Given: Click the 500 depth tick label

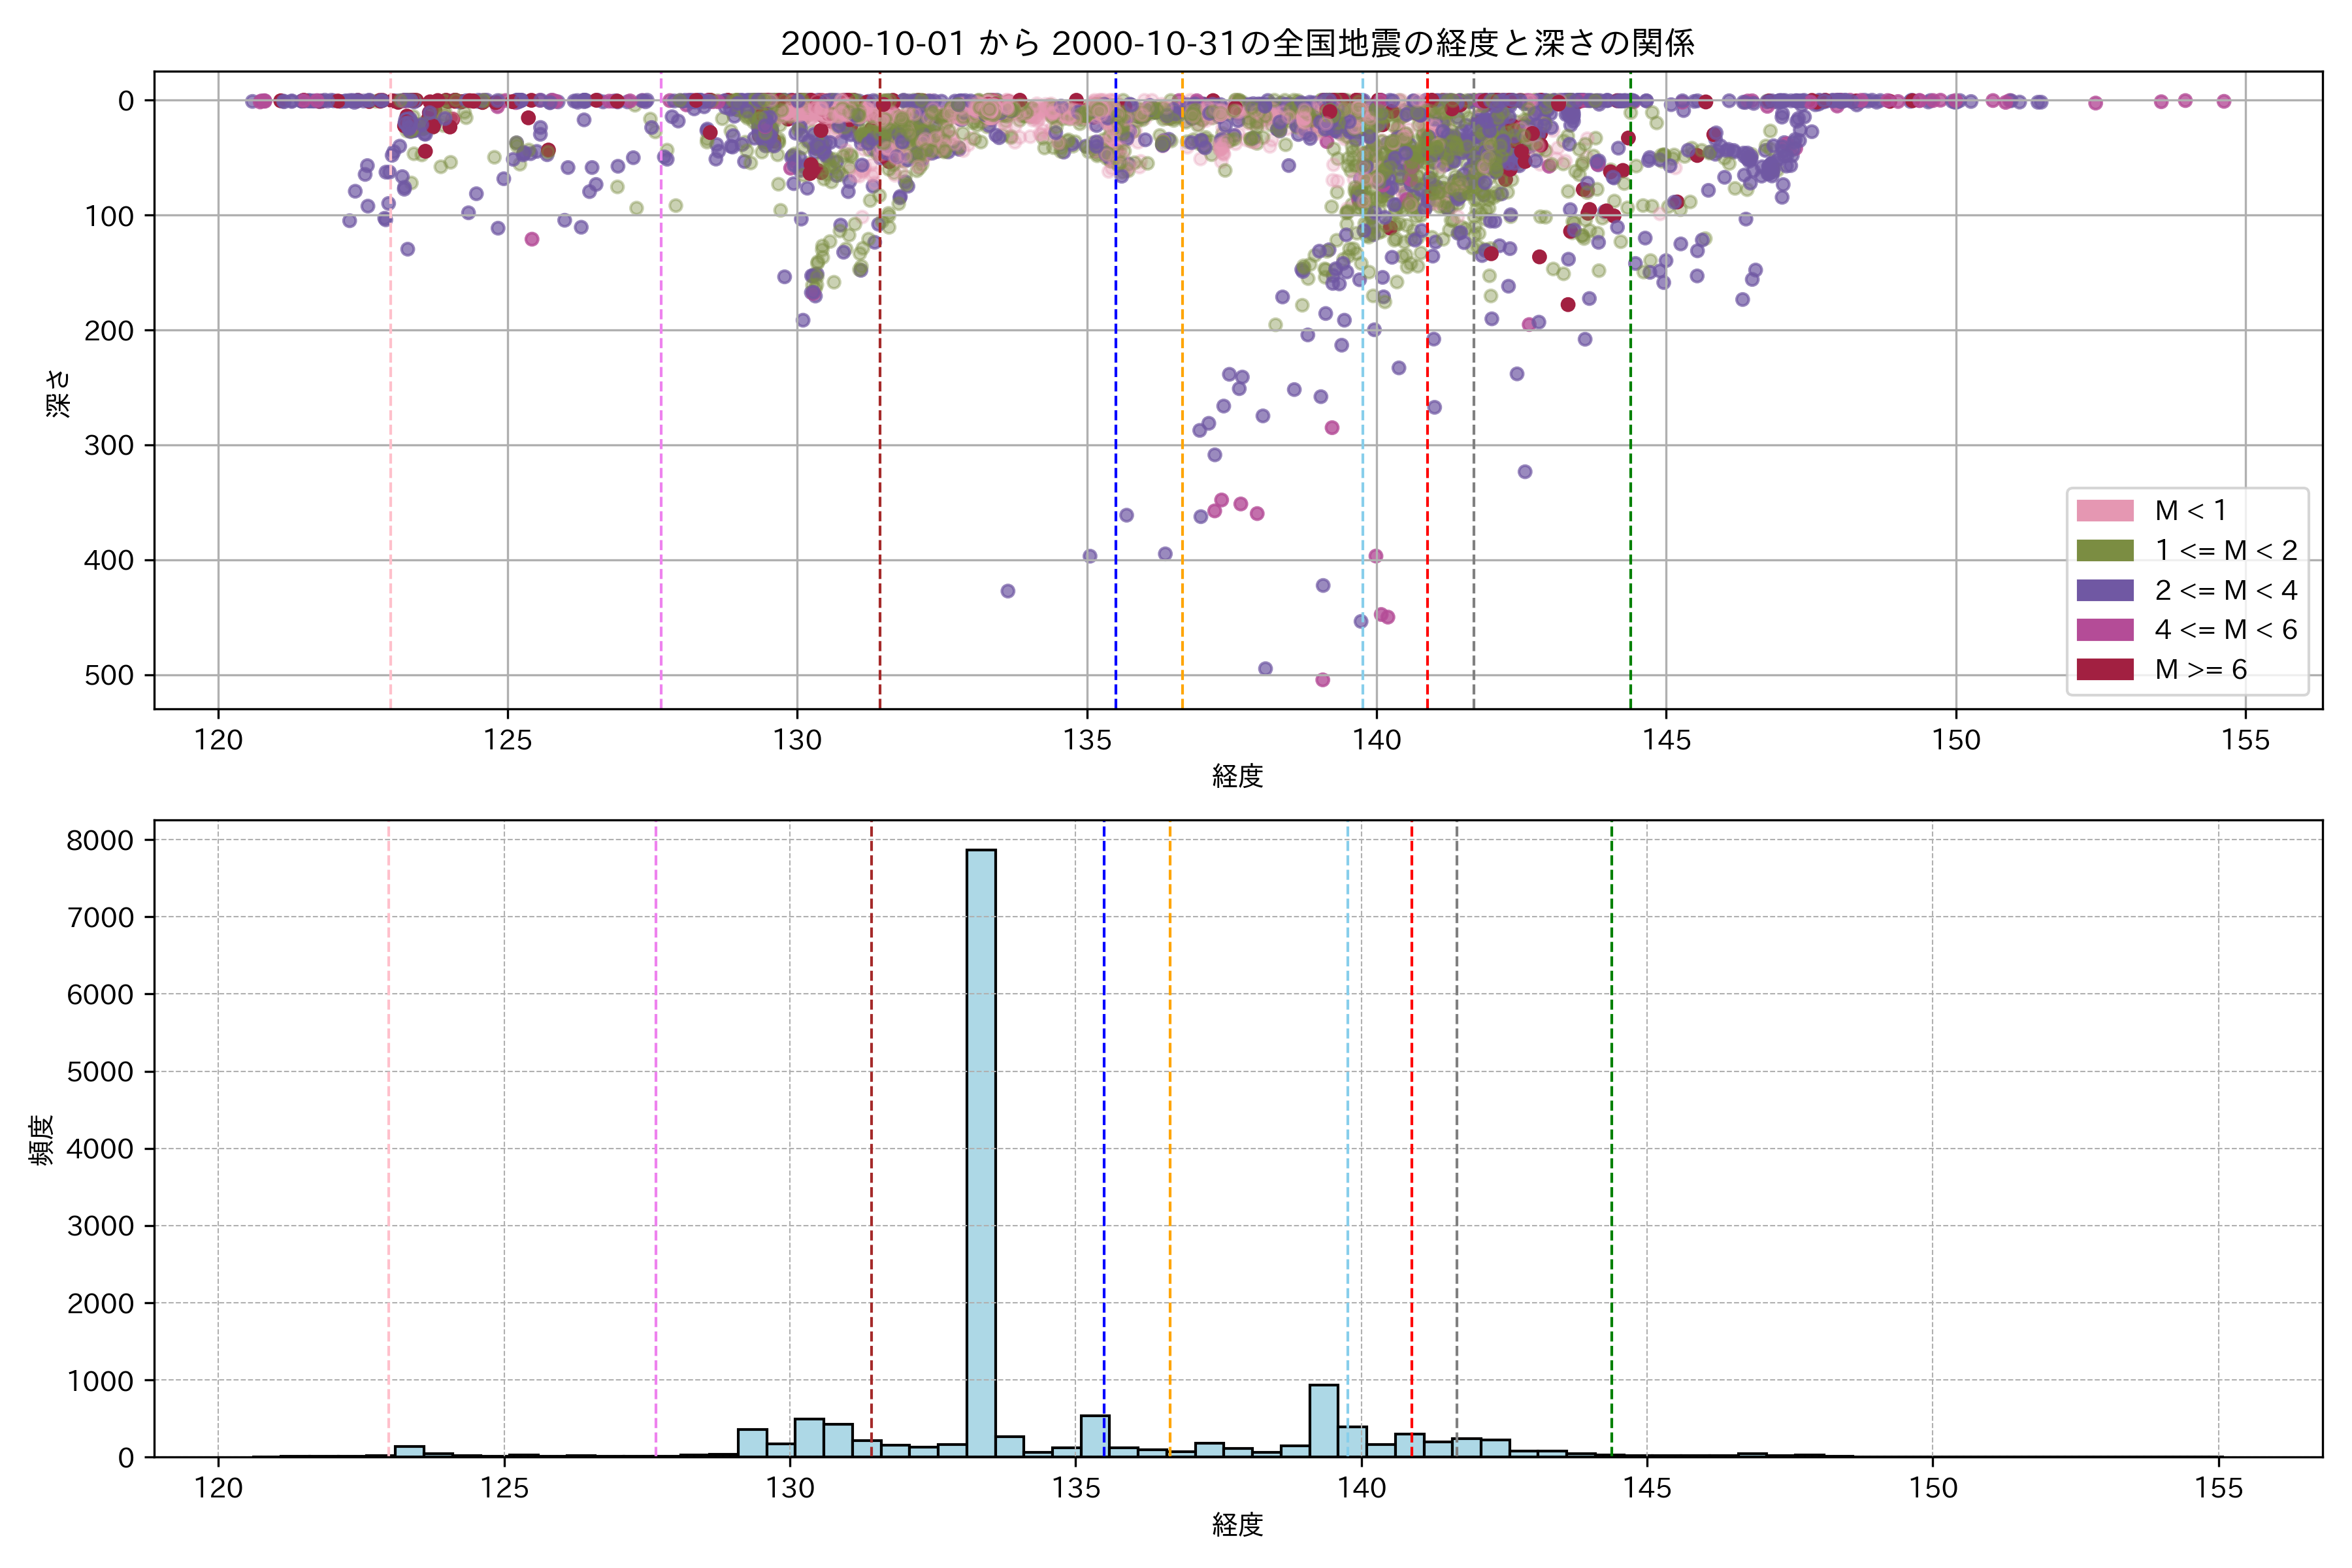Looking at the screenshot, I should click(x=109, y=676).
